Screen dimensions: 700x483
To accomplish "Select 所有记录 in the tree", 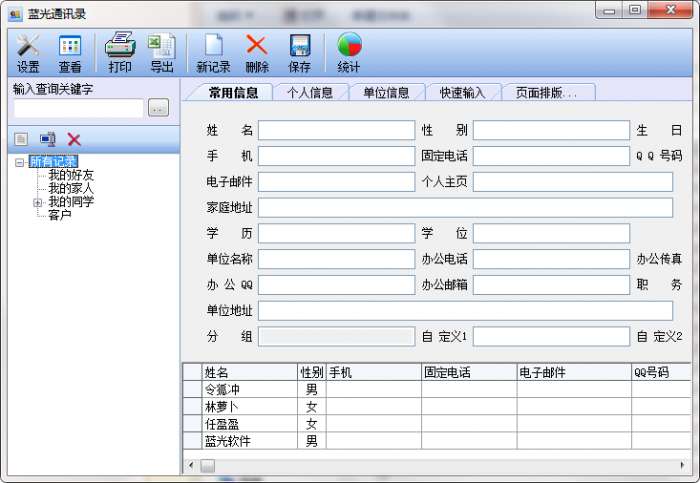I will (53, 162).
